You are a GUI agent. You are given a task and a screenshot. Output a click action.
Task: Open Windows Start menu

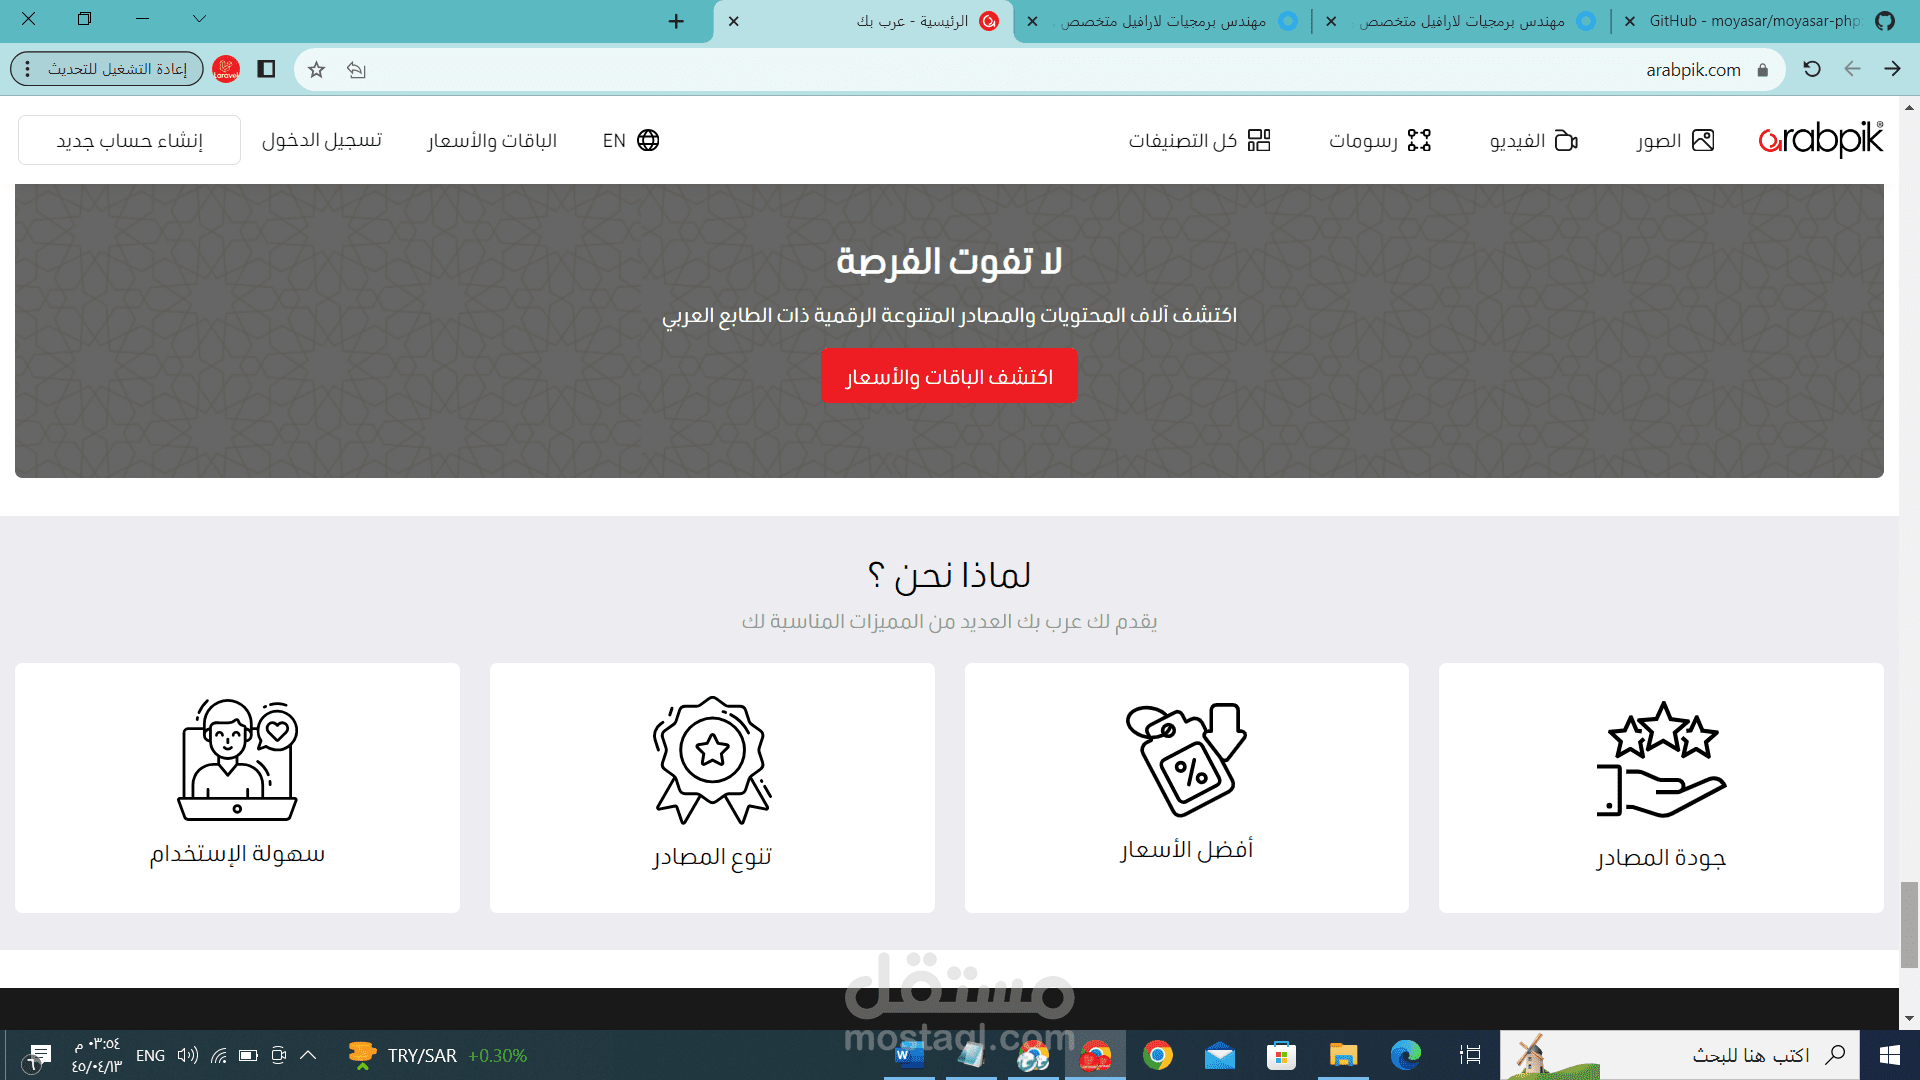1890,1055
